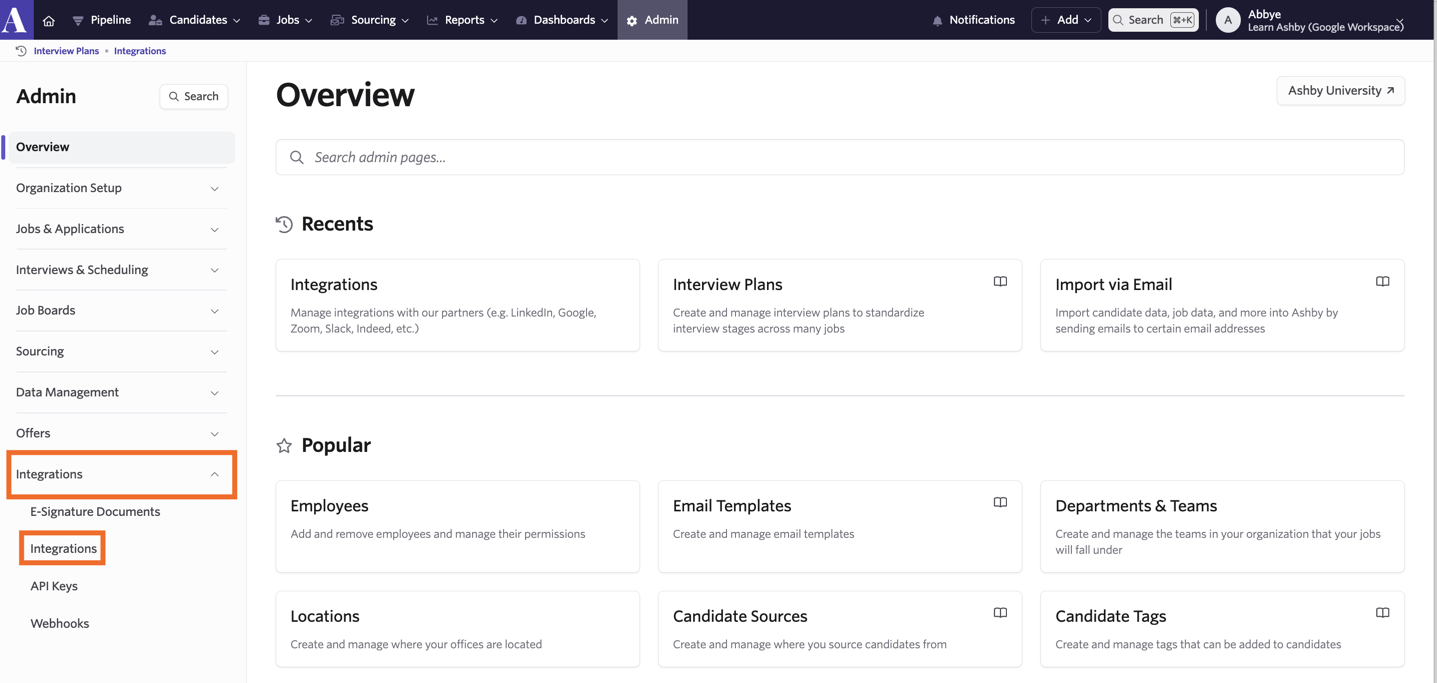This screenshot has width=1437, height=683.
Task: Click the Ashby logo icon
Action: click(15, 18)
